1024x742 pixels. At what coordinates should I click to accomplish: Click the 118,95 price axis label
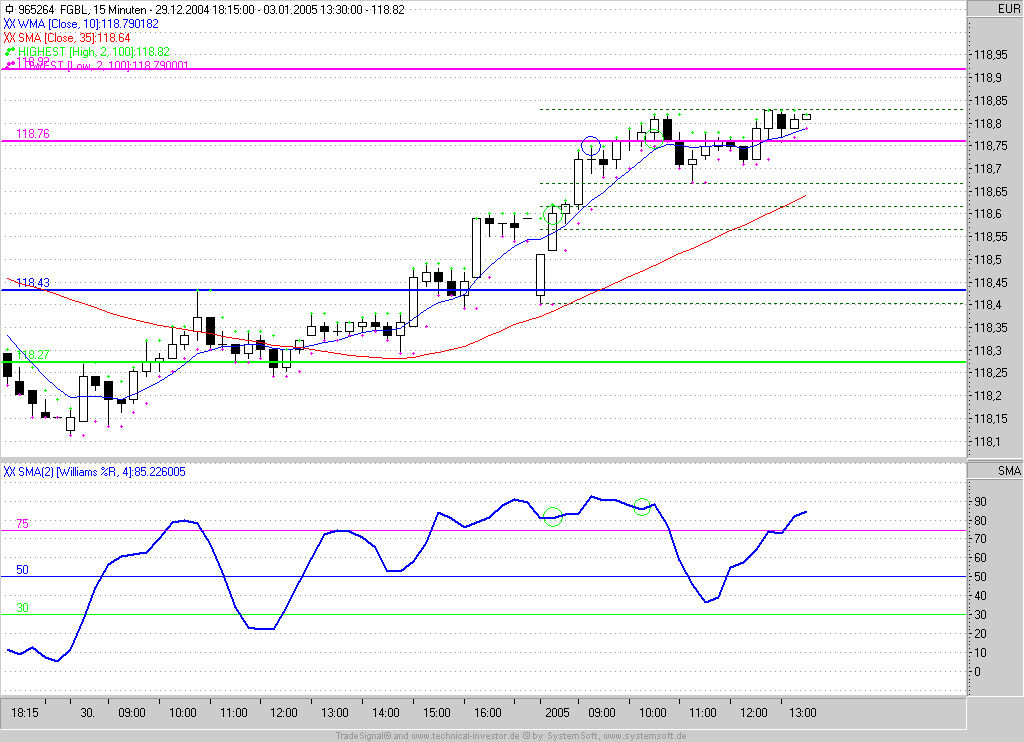991,55
